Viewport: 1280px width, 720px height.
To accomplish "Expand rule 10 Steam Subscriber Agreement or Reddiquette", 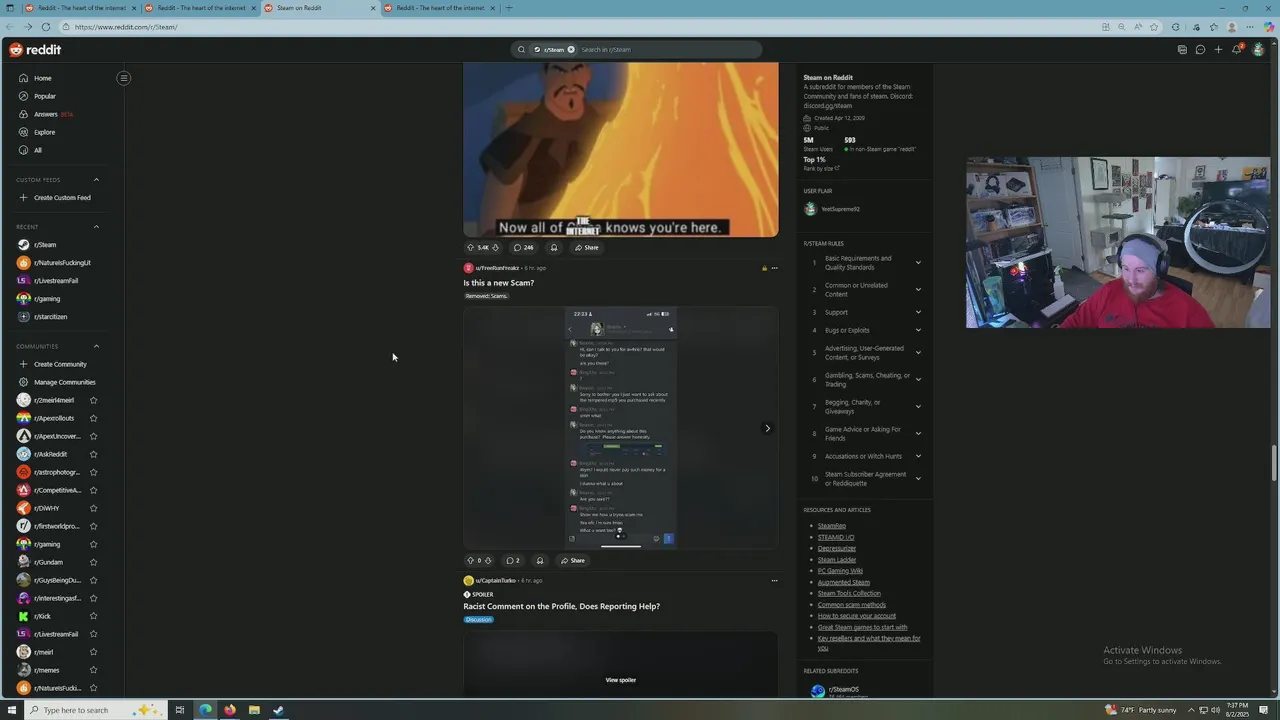I will (918, 479).
